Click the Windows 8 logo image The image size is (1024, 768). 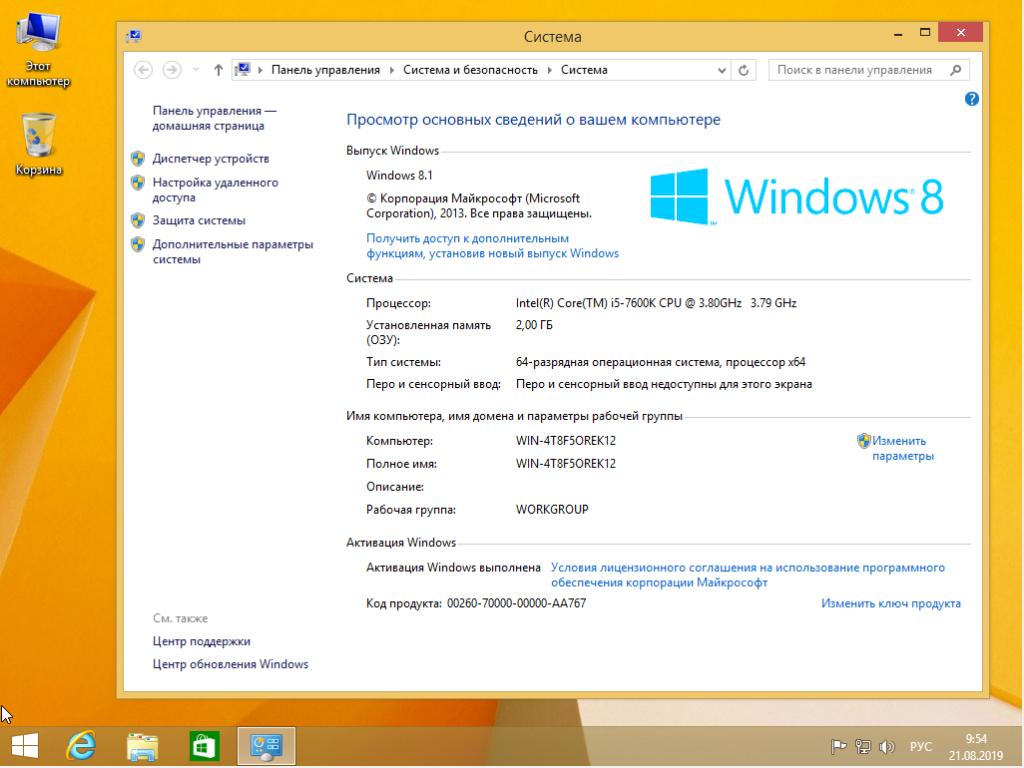pos(797,197)
